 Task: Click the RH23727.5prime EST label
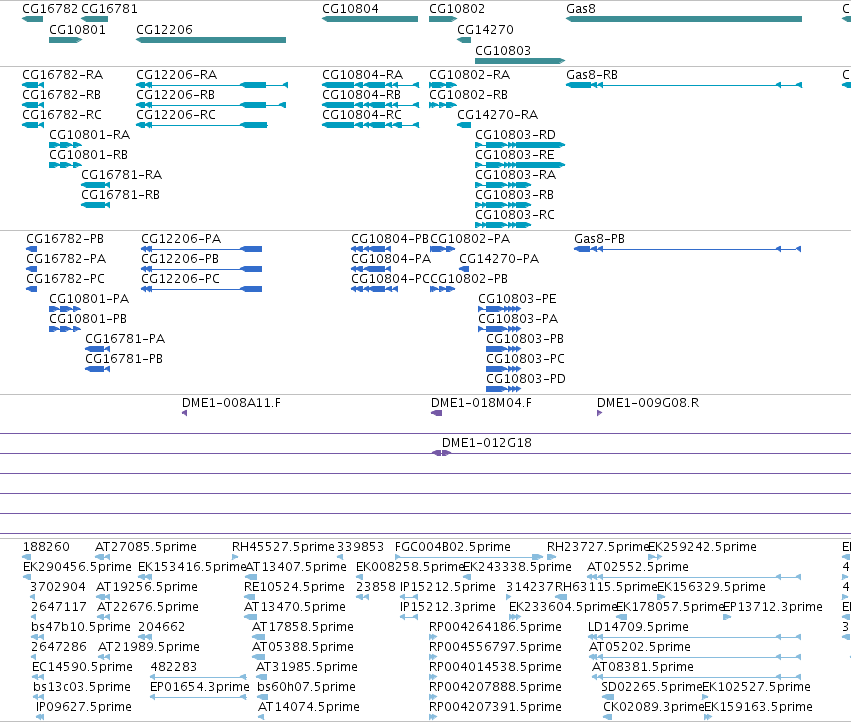598,547
